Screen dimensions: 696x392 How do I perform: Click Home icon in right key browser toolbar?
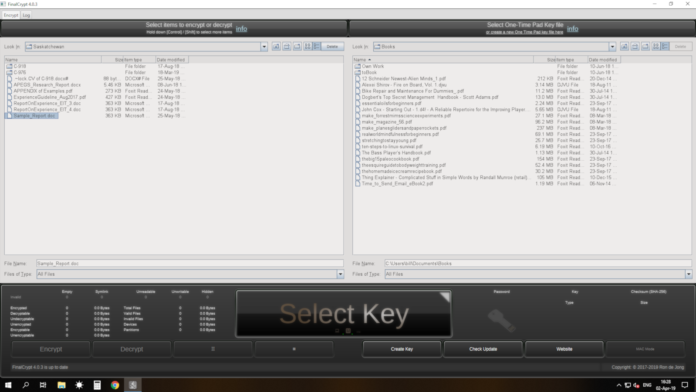click(635, 47)
